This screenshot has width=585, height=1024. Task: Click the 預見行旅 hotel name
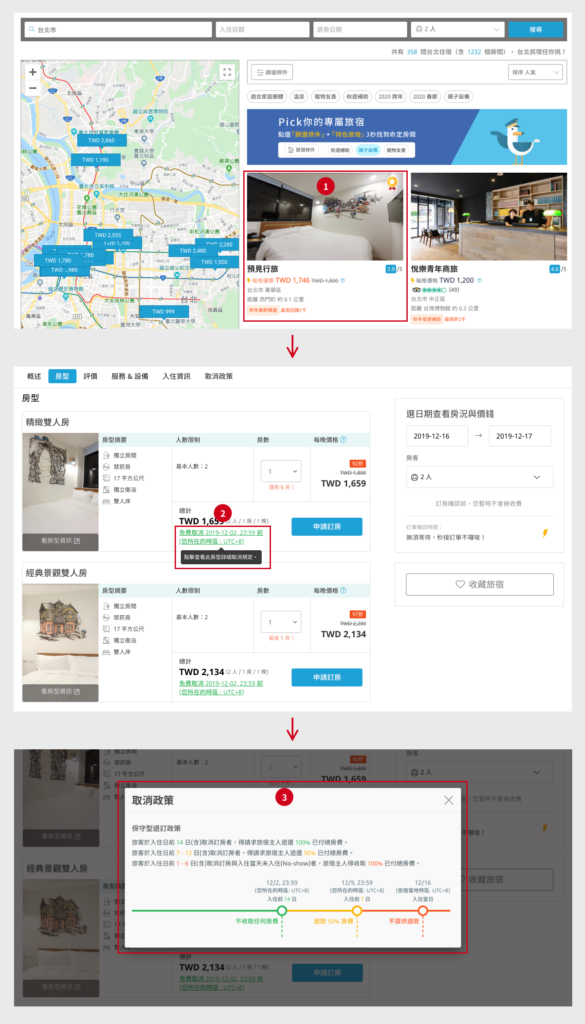pyautogui.click(x=263, y=268)
